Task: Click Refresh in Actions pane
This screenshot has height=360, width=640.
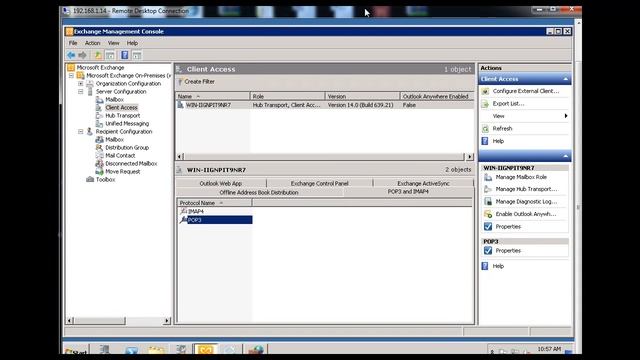Action: [502, 129]
